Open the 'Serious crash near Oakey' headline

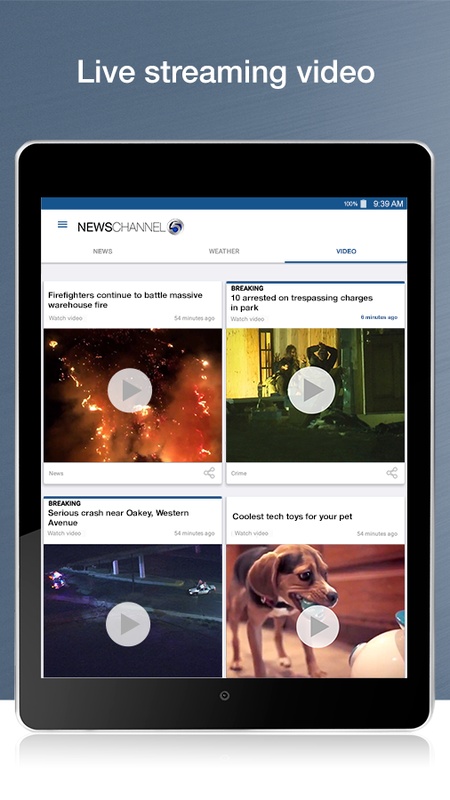click(x=118, y=518)
